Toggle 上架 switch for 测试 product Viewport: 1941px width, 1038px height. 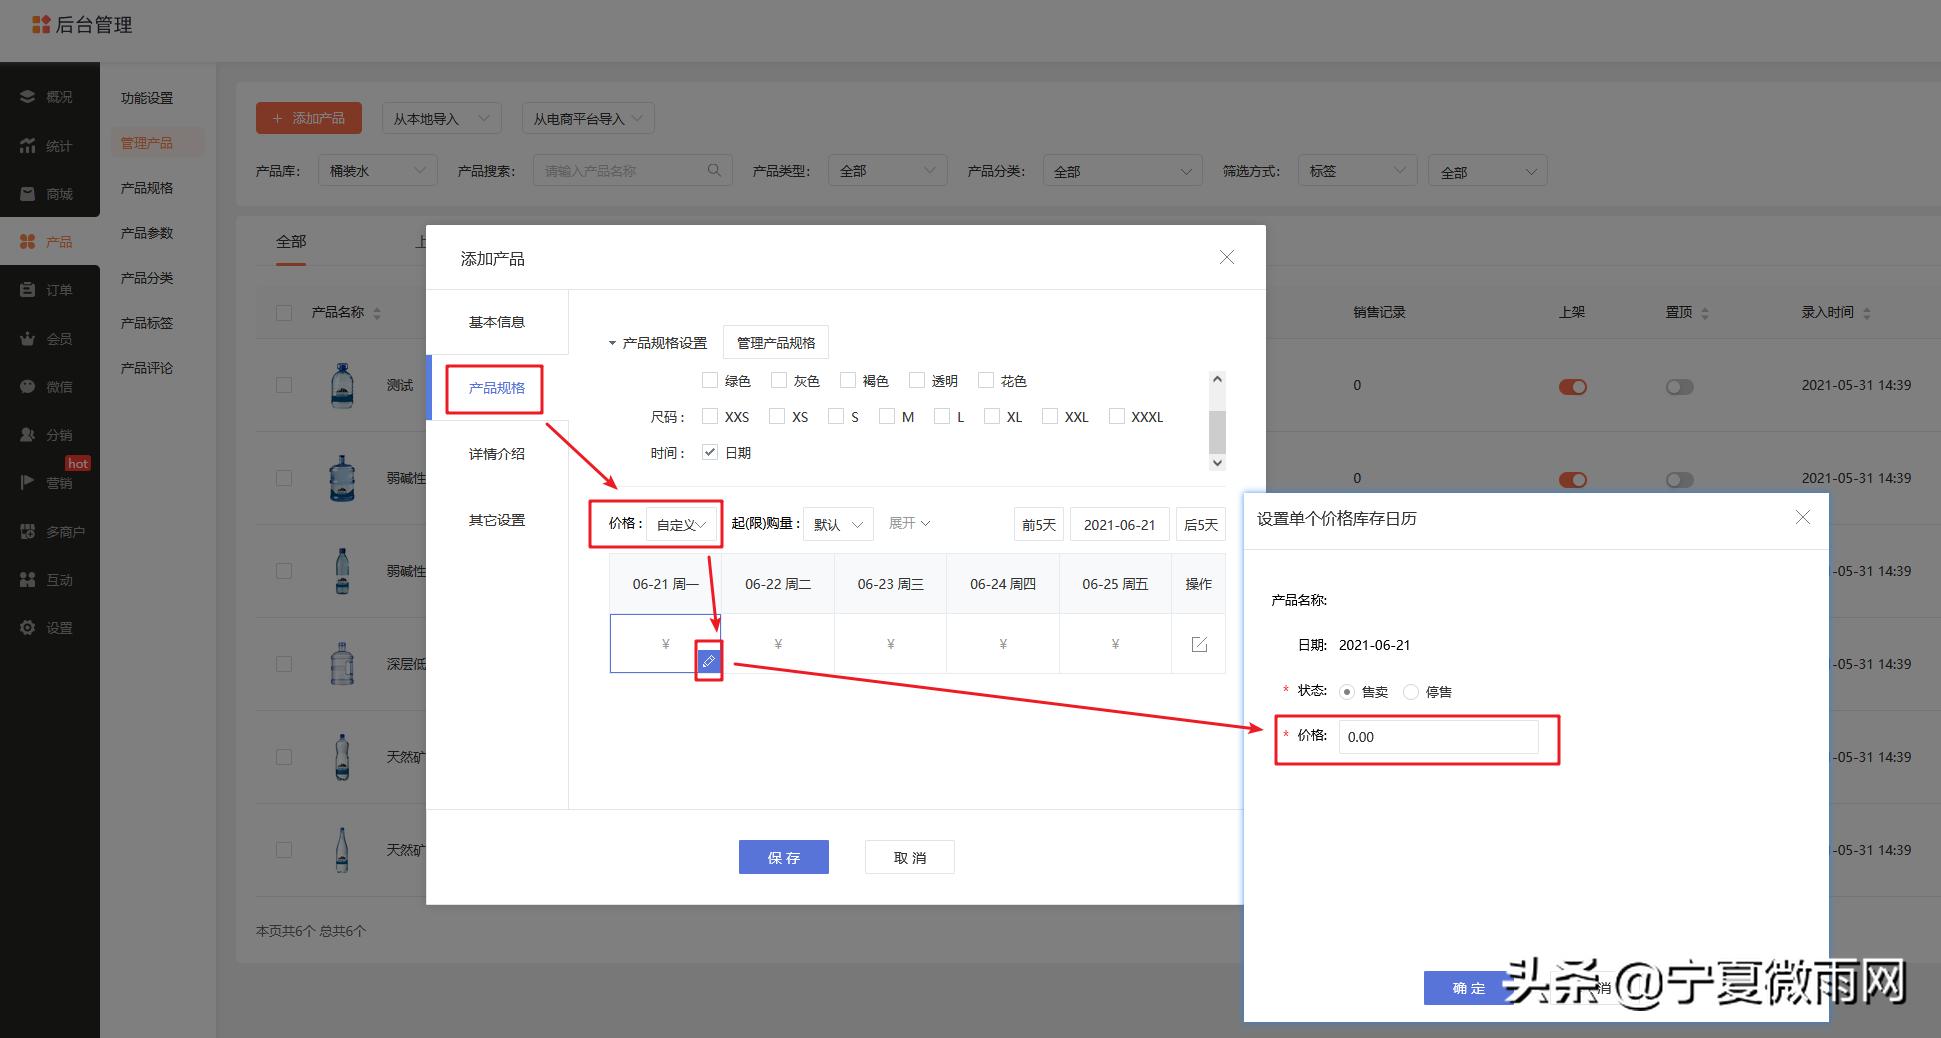(x=1572, y=387)
